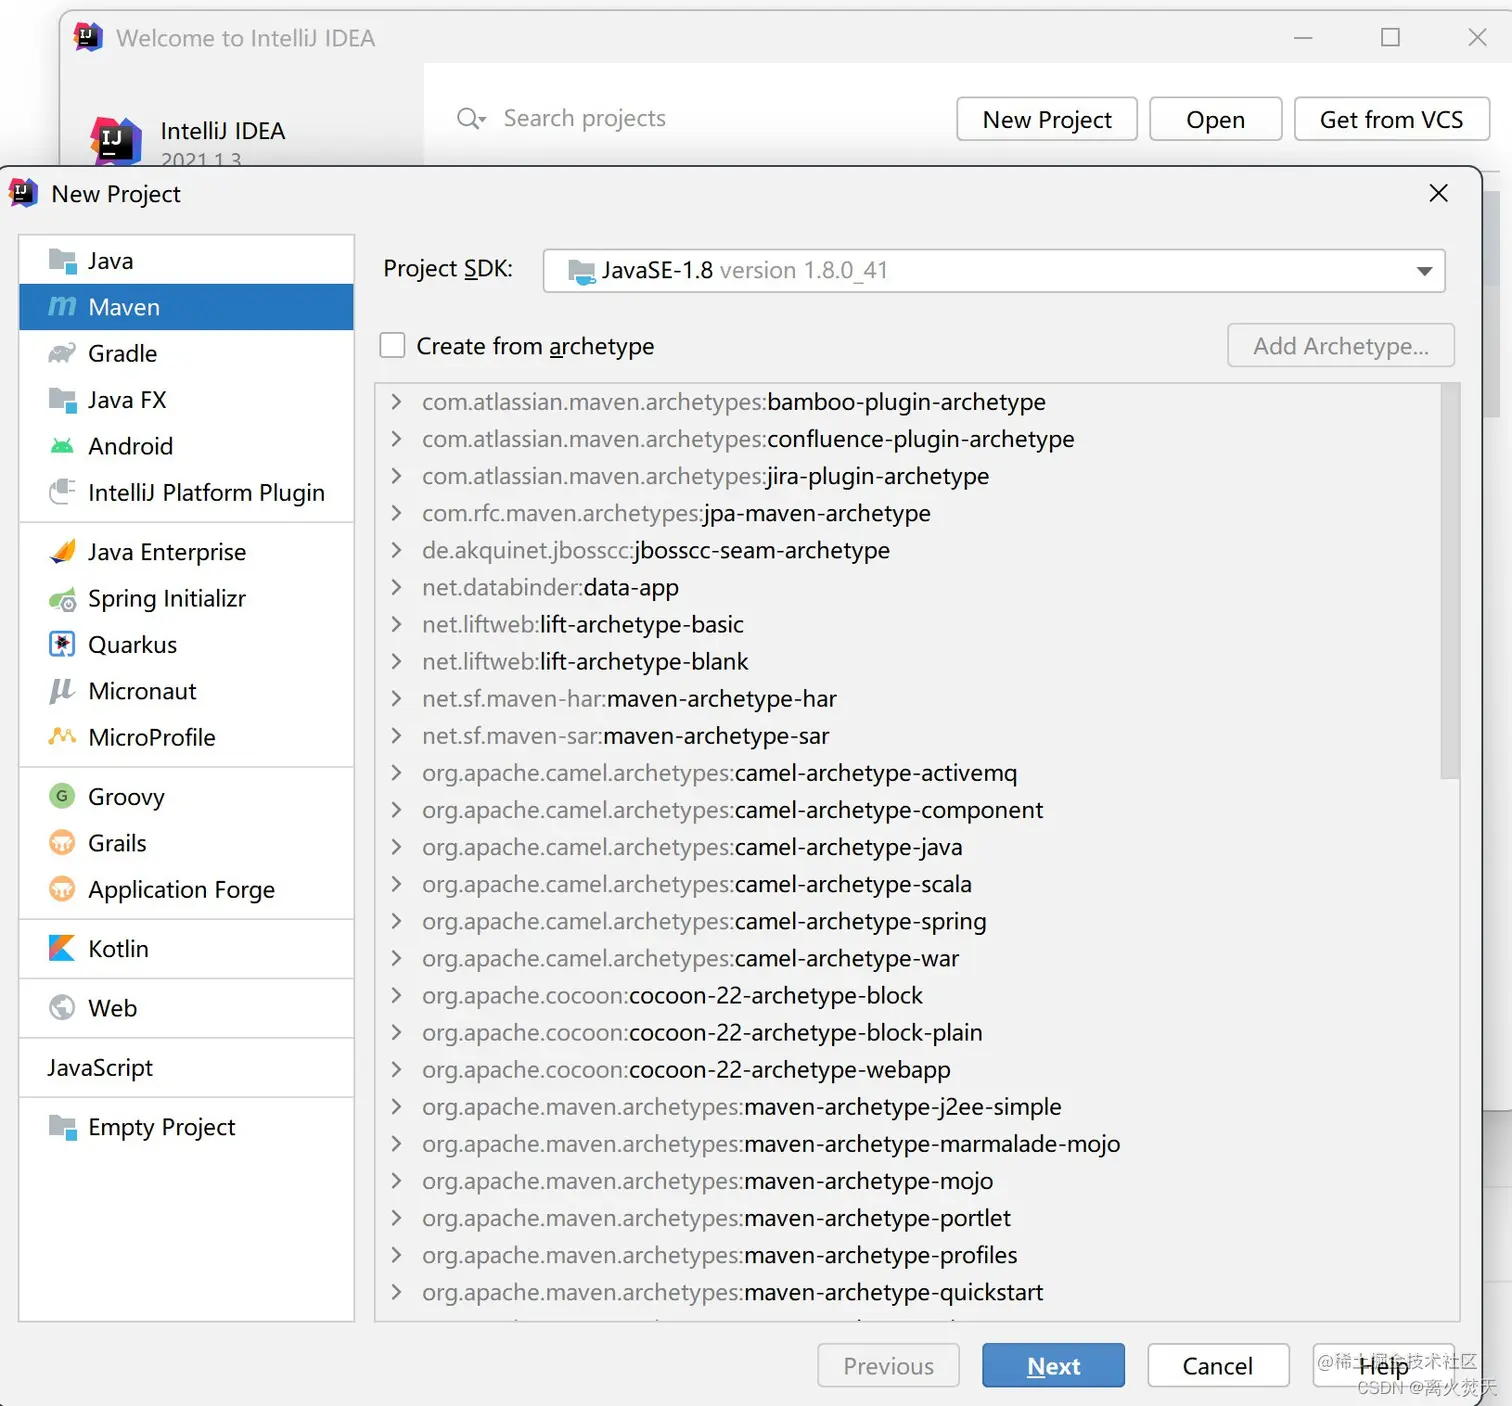Click the Java Enterprise icon

pyautogui.click(x=62, y=551)
